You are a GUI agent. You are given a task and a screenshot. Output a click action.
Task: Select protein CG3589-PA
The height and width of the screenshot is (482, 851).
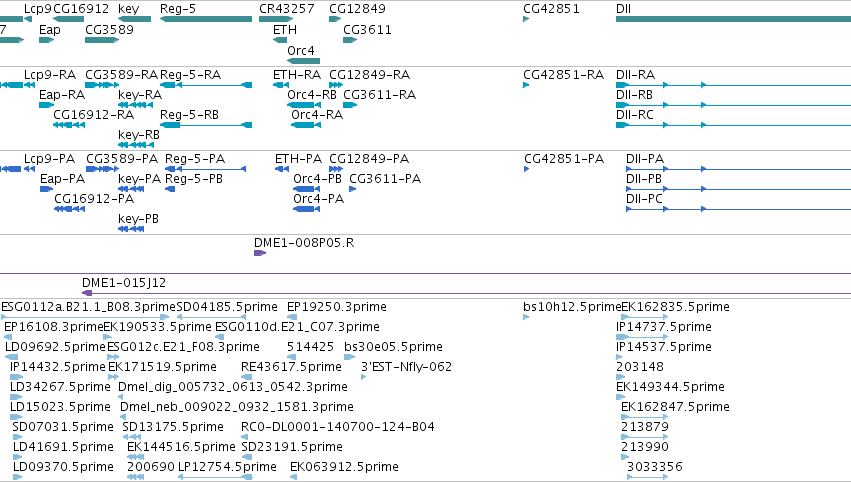103,169
